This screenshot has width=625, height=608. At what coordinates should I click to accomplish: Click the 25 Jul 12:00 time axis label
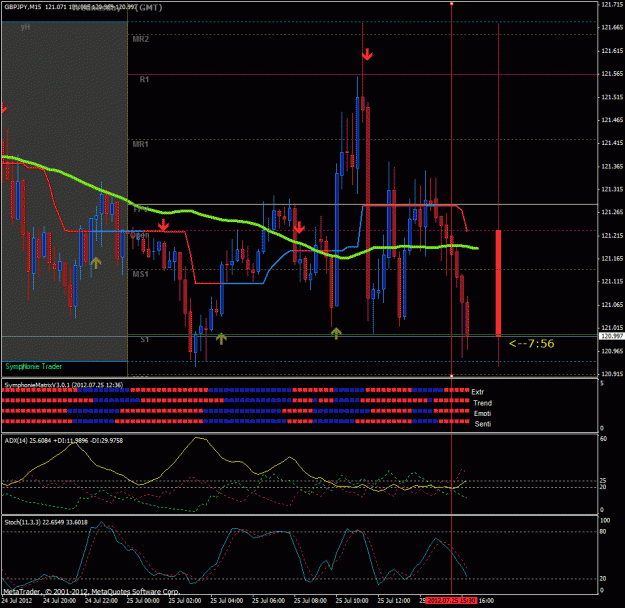point(394,601)
